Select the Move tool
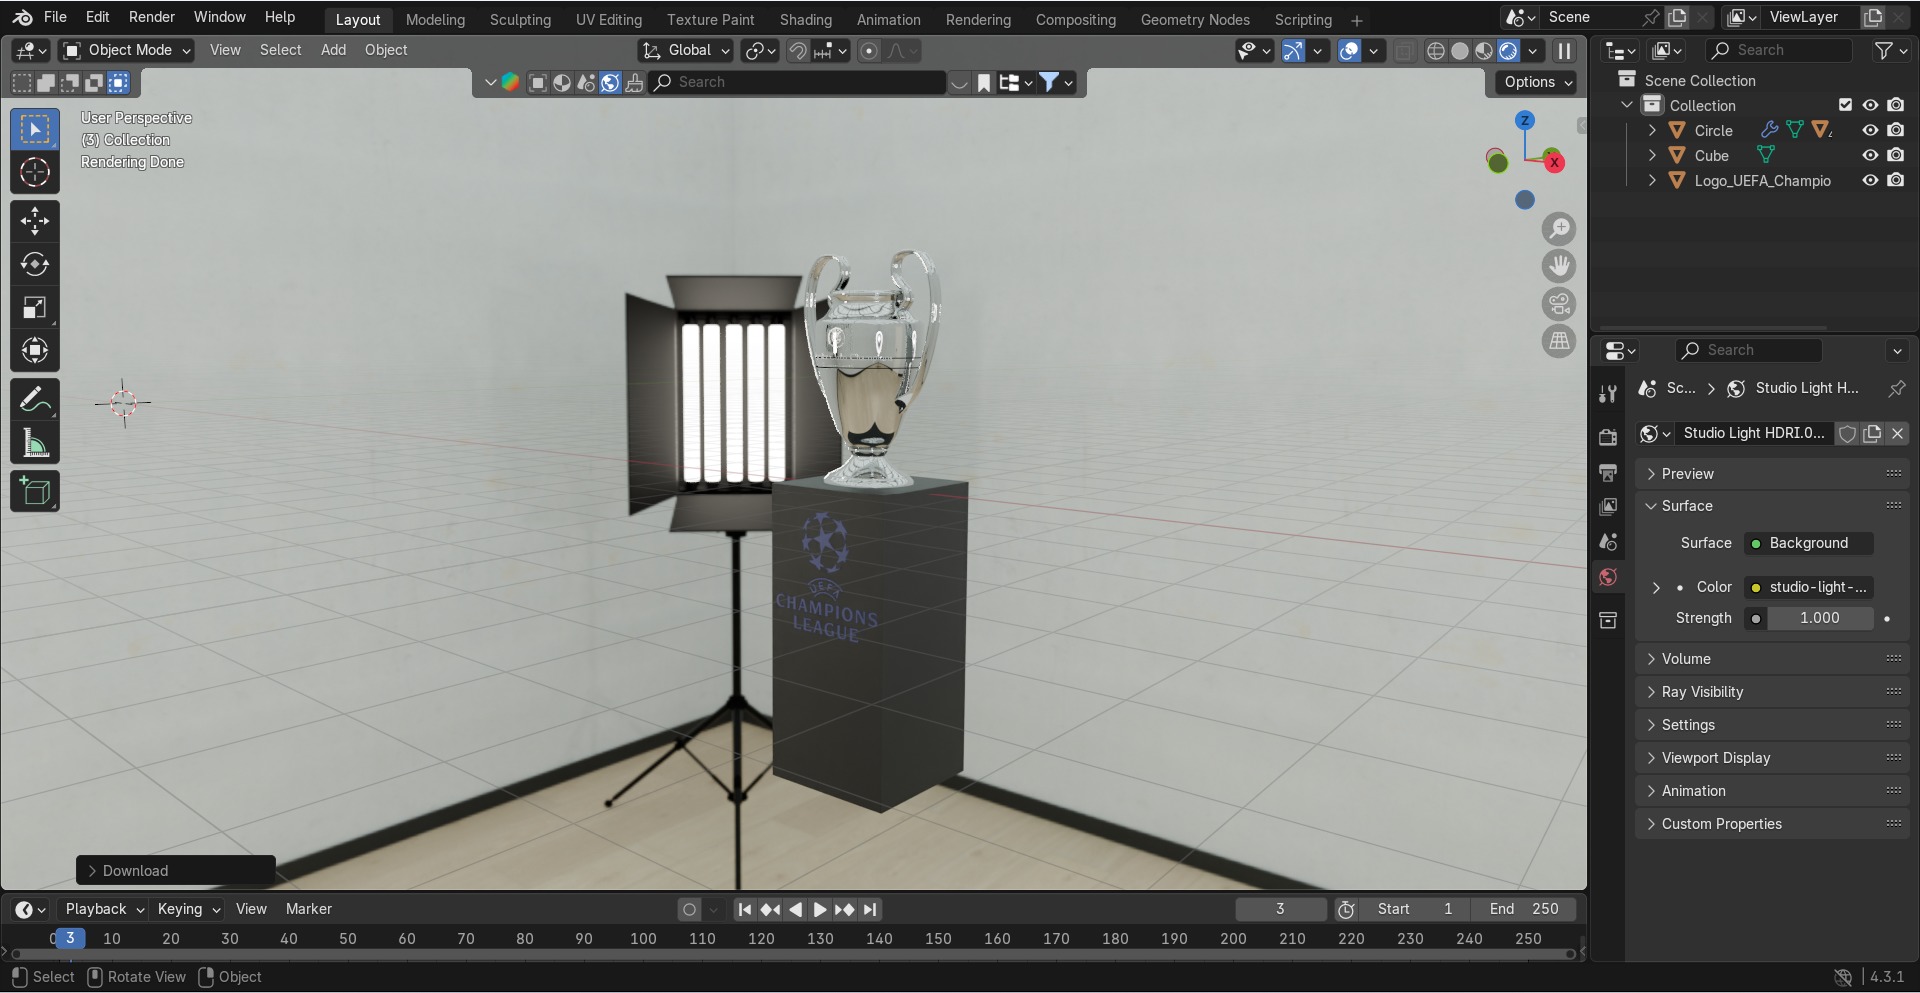The image size is (1920, 993). click(35, 221)
